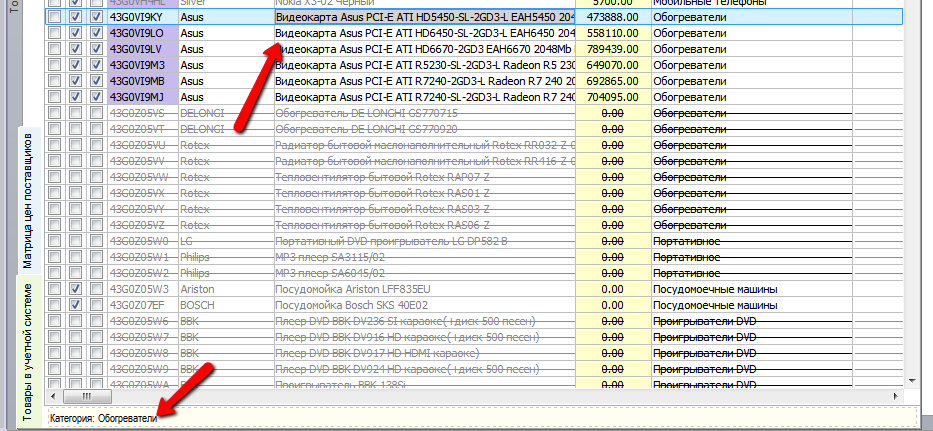Select price cell 649070.00

point(613,65)
